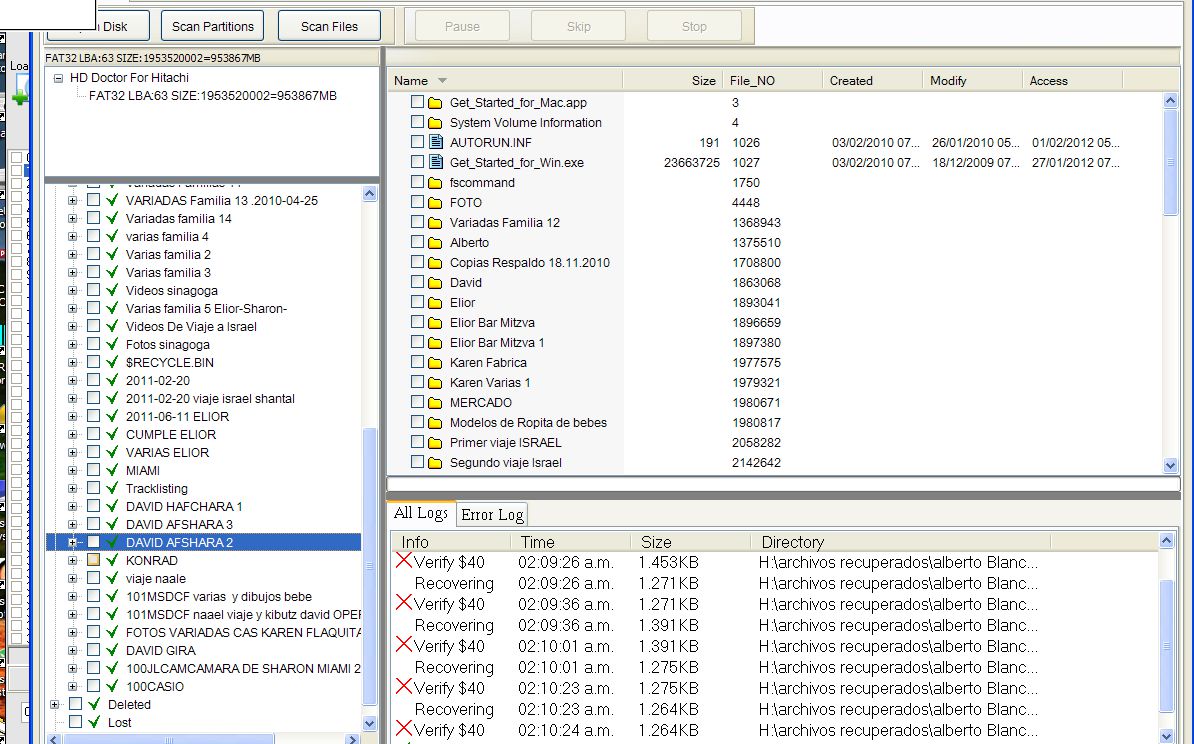Image resolution: width=1194 pixels, height=744 pixels.
Task: Click the Copias Respaldo 18.11.2010 folder icon
Action: (435, 263)
